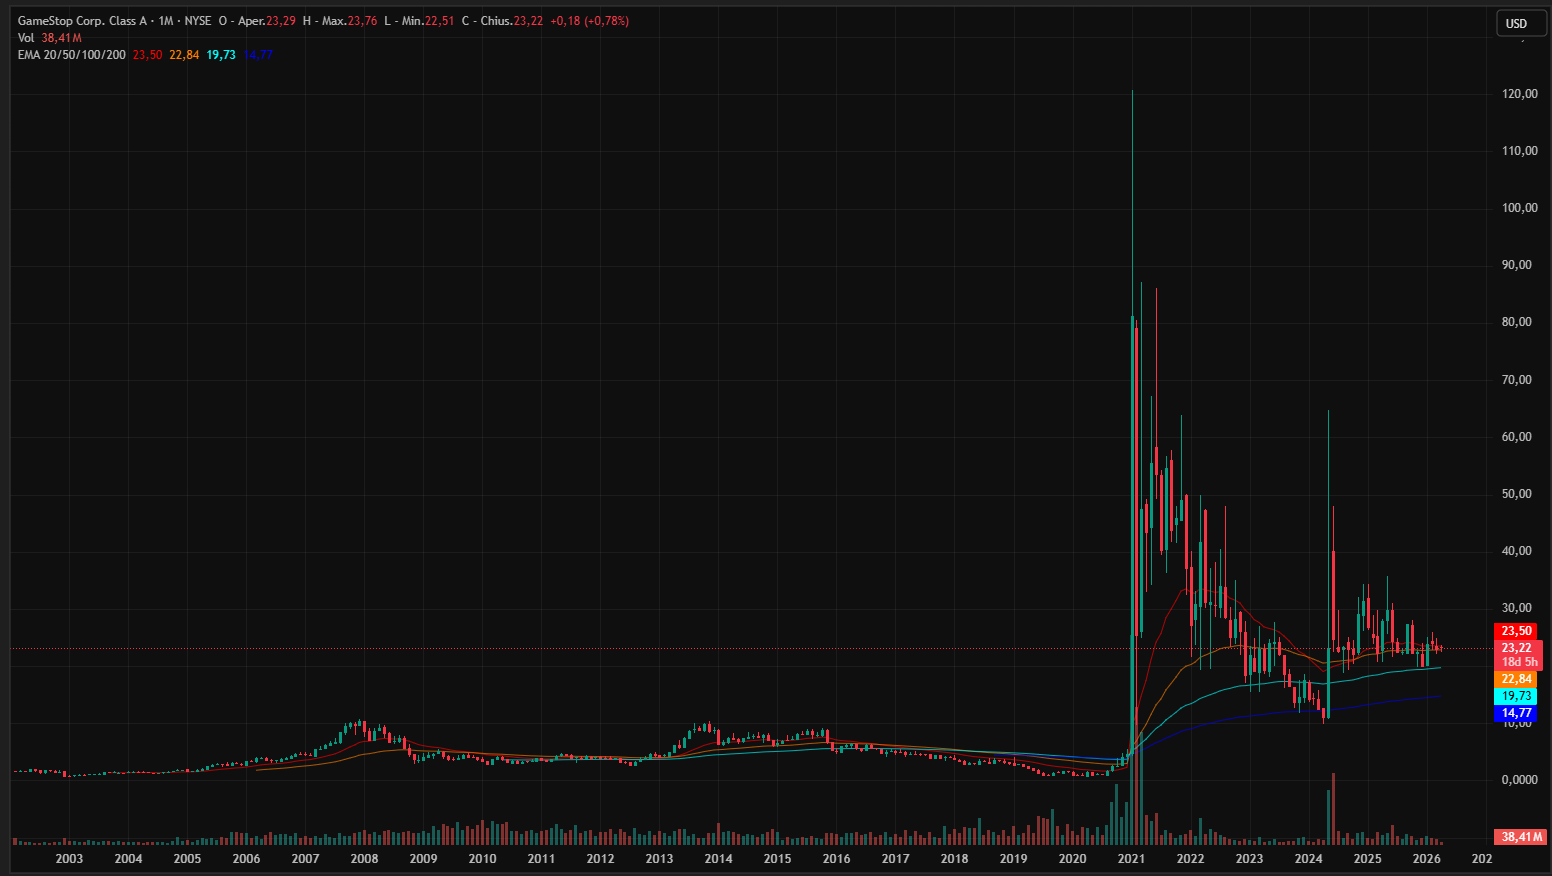Viewport: 1552px width, 876px height.
Task: Select the EMA 20/50/100/200 indicator legend
Action: (72, 55)
